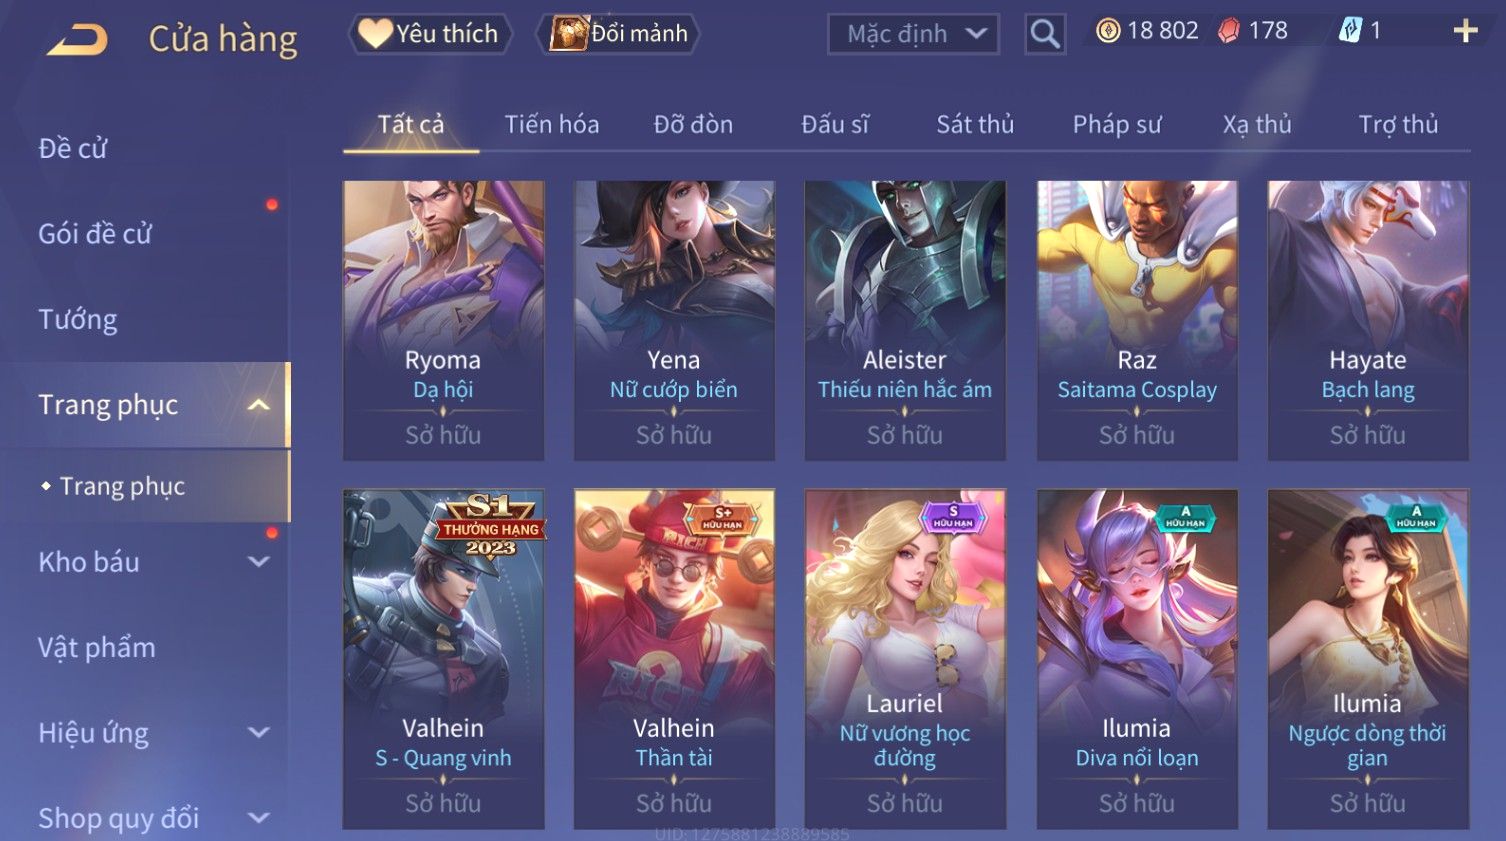The height and width of the screenshot is (841, 1506).
Task: Click the plus icon to add currency
Action: pos(1465,32)
